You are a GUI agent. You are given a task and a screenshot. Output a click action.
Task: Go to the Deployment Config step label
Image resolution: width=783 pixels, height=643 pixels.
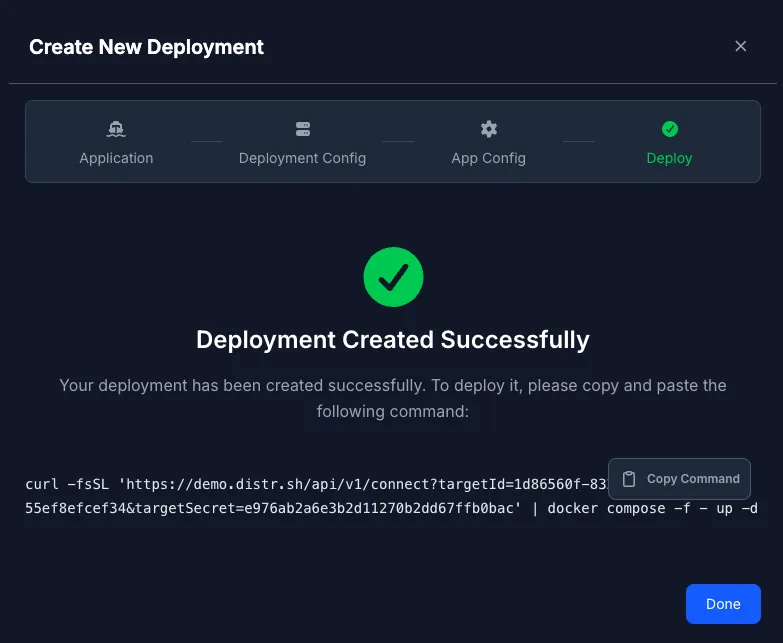click(302, 158)
